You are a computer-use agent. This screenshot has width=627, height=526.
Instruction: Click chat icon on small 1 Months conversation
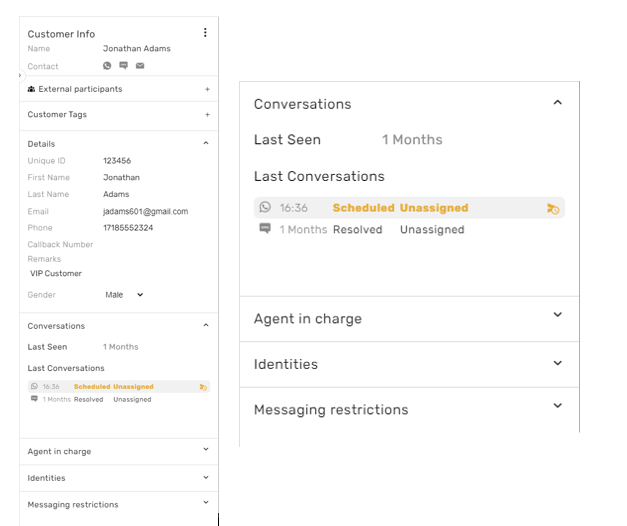(34, 399)
